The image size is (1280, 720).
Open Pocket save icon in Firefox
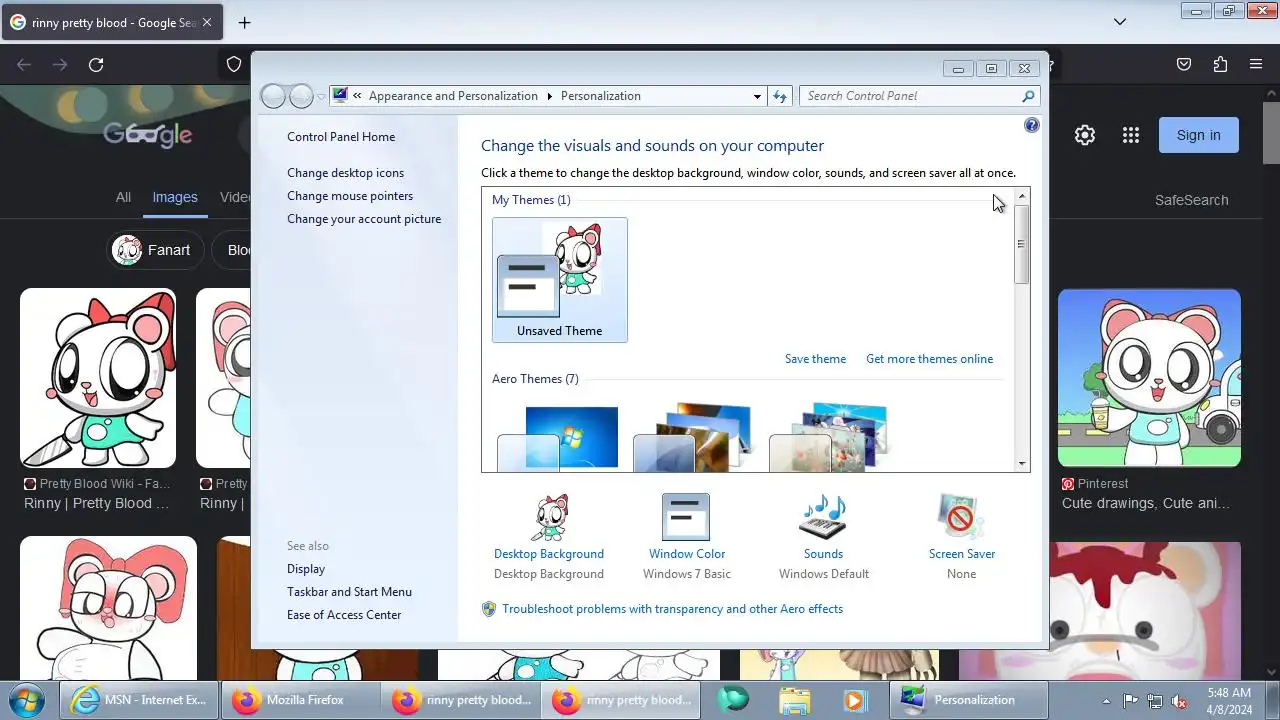coord(1184,64)
